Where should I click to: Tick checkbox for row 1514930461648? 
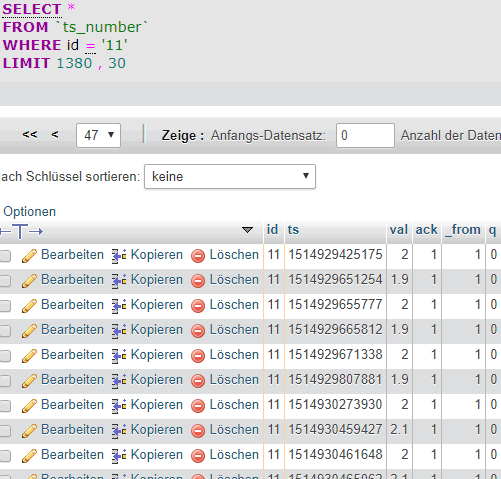(5, 456)
